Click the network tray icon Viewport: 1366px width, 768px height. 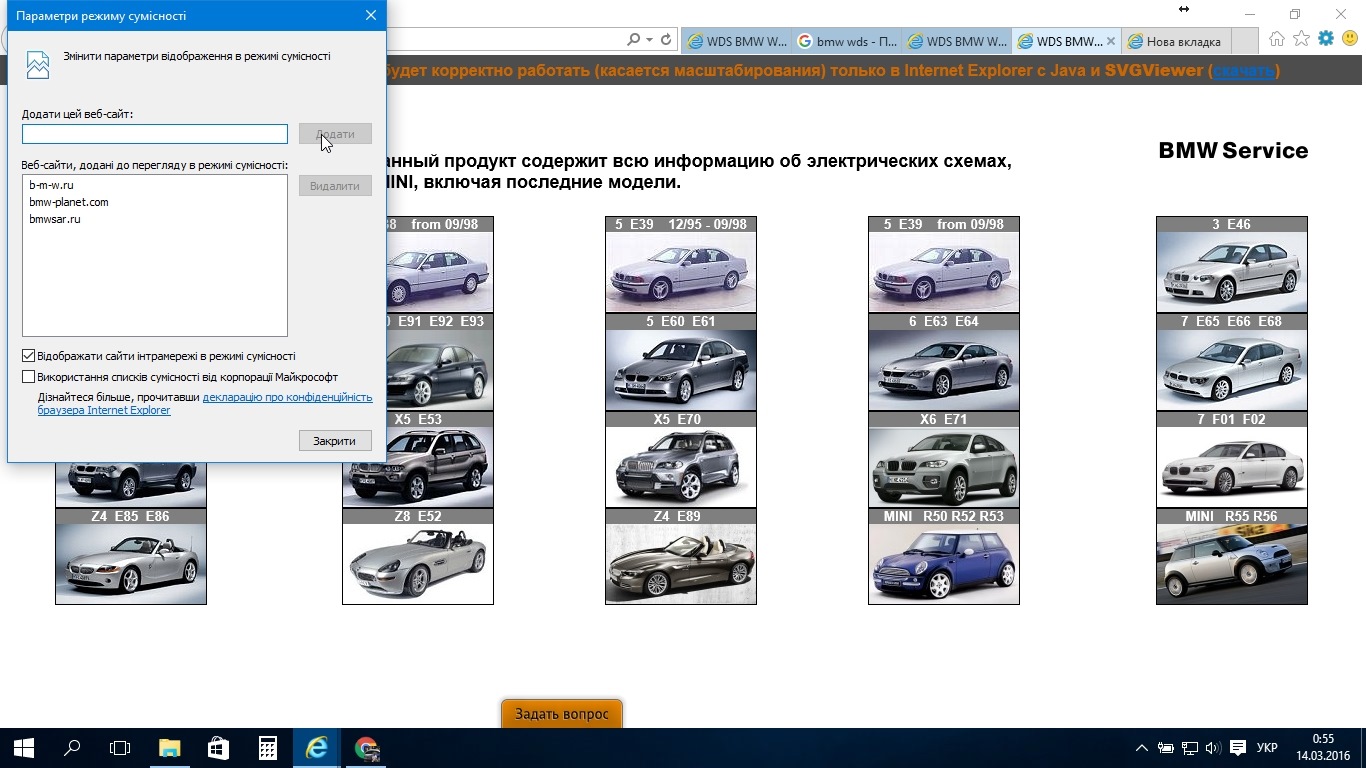(x=1190, y=748)
